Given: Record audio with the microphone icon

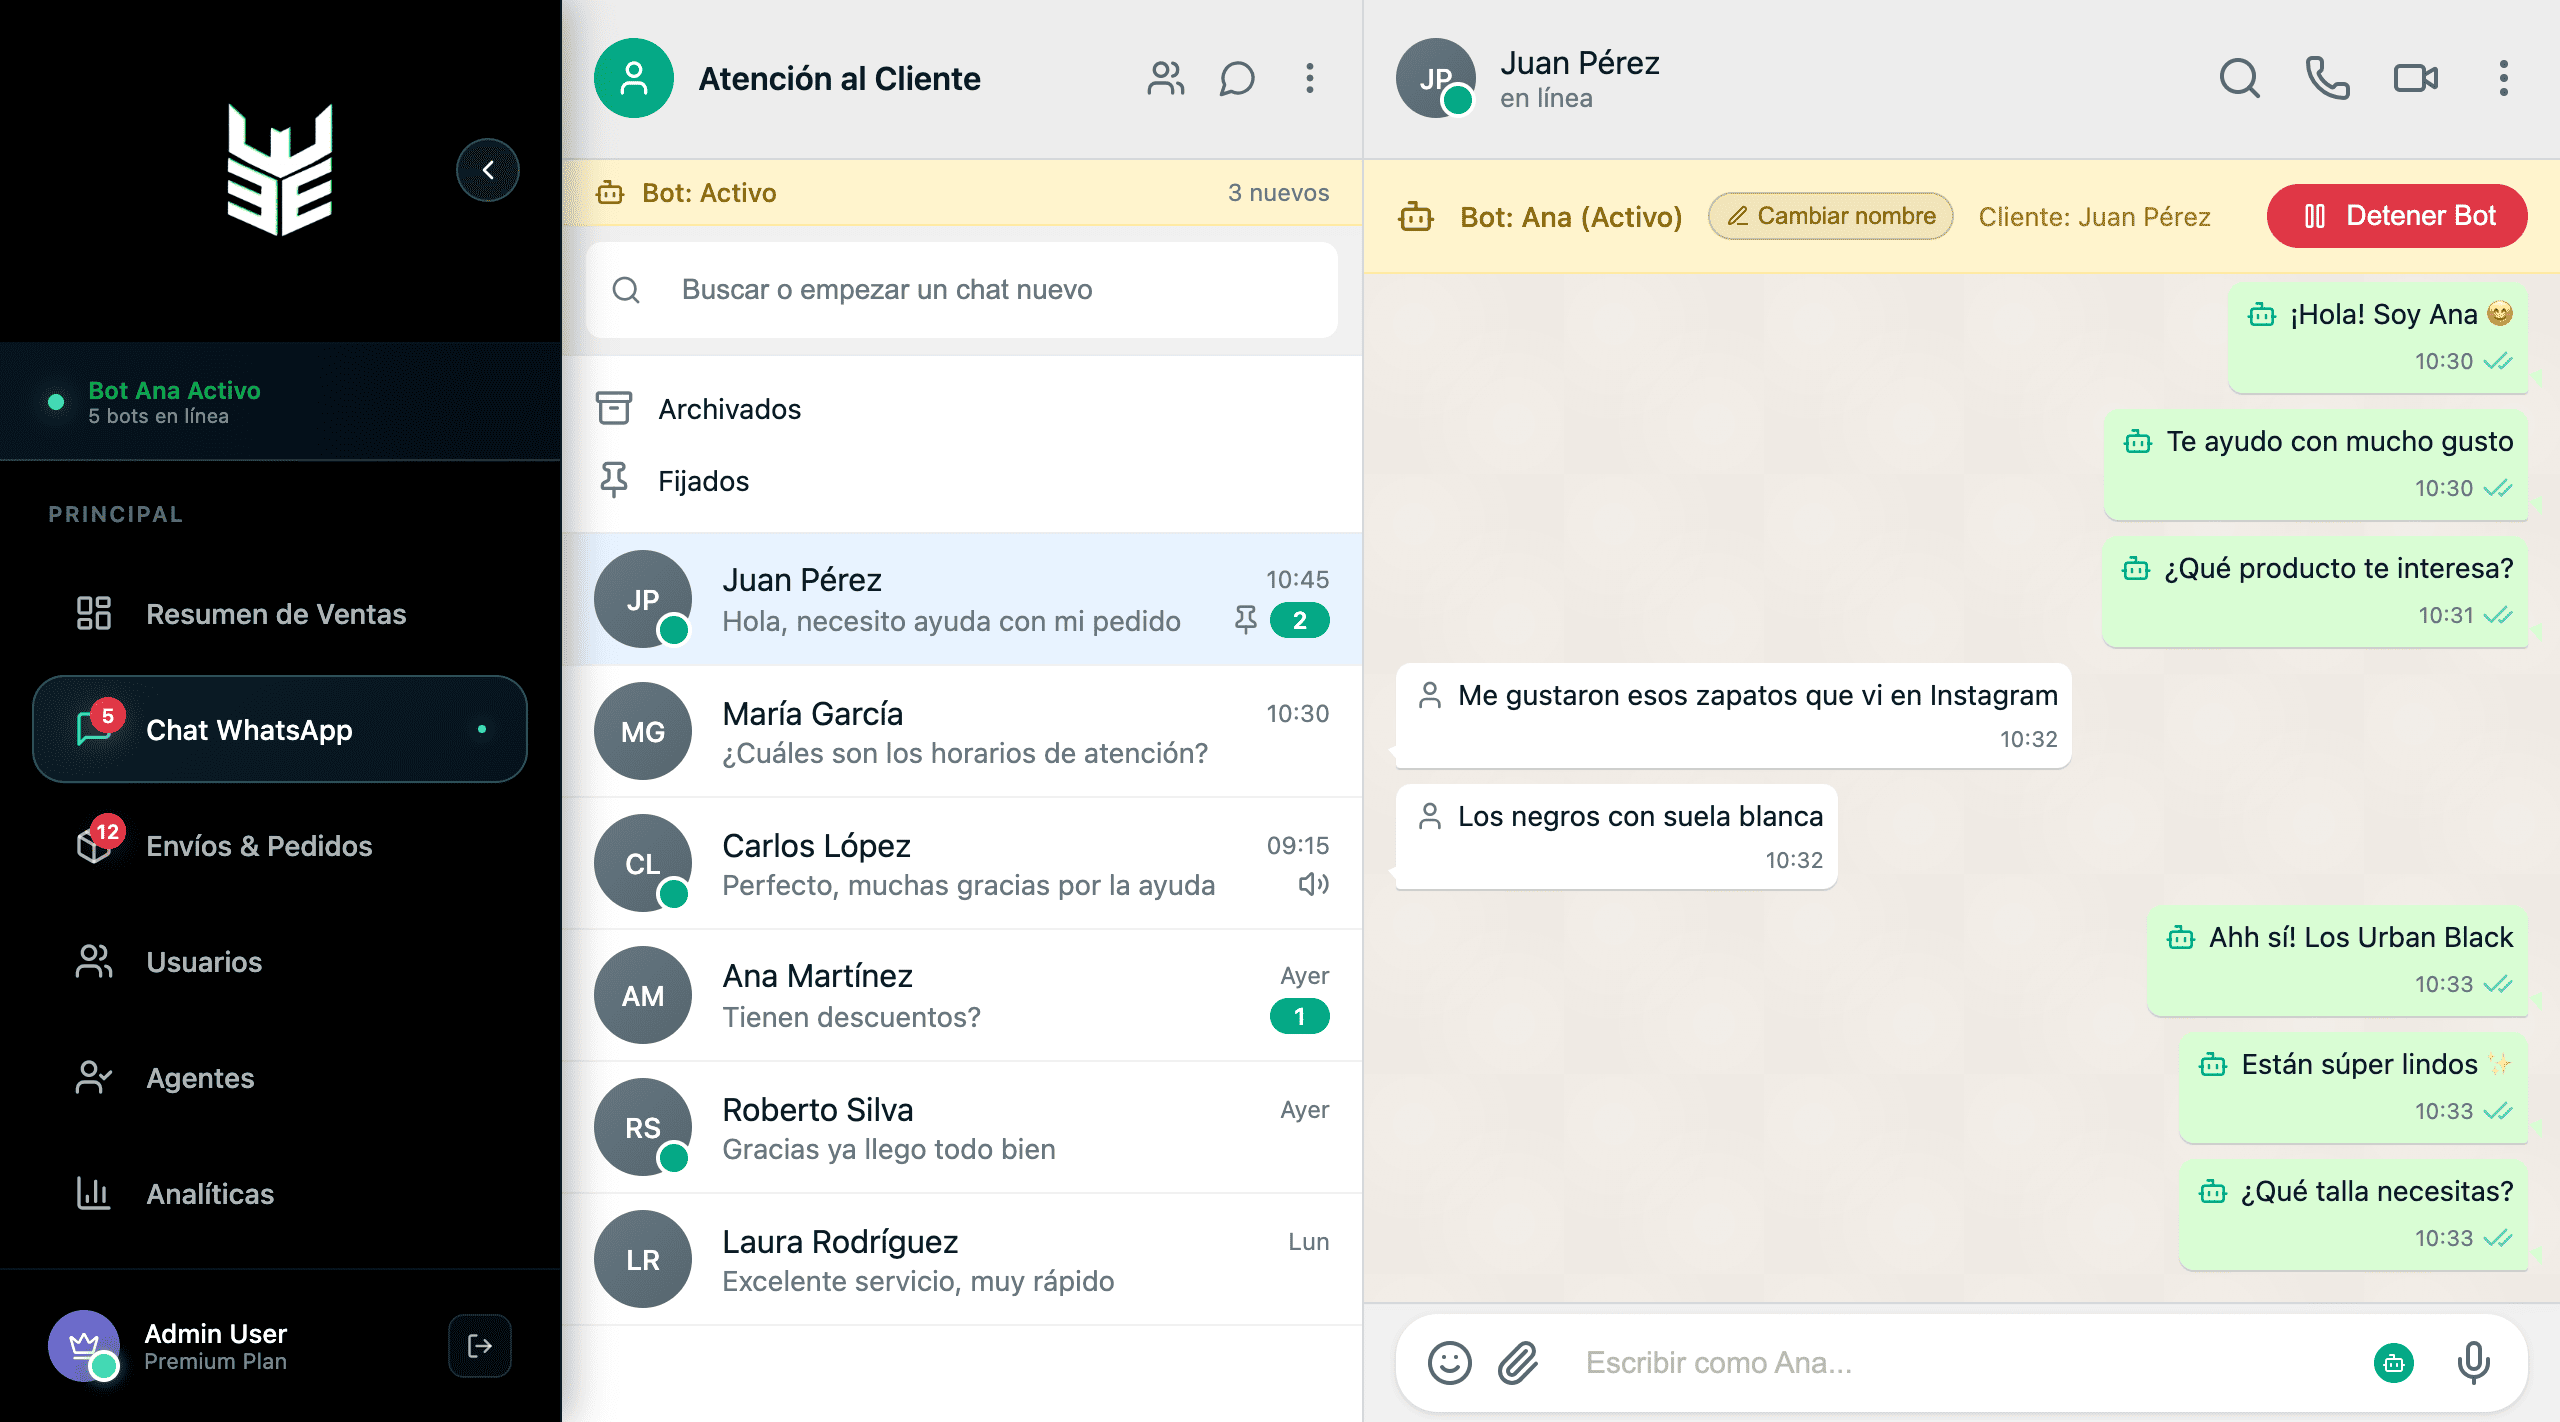Looking at the screenshot, I should (2473, 1363).
